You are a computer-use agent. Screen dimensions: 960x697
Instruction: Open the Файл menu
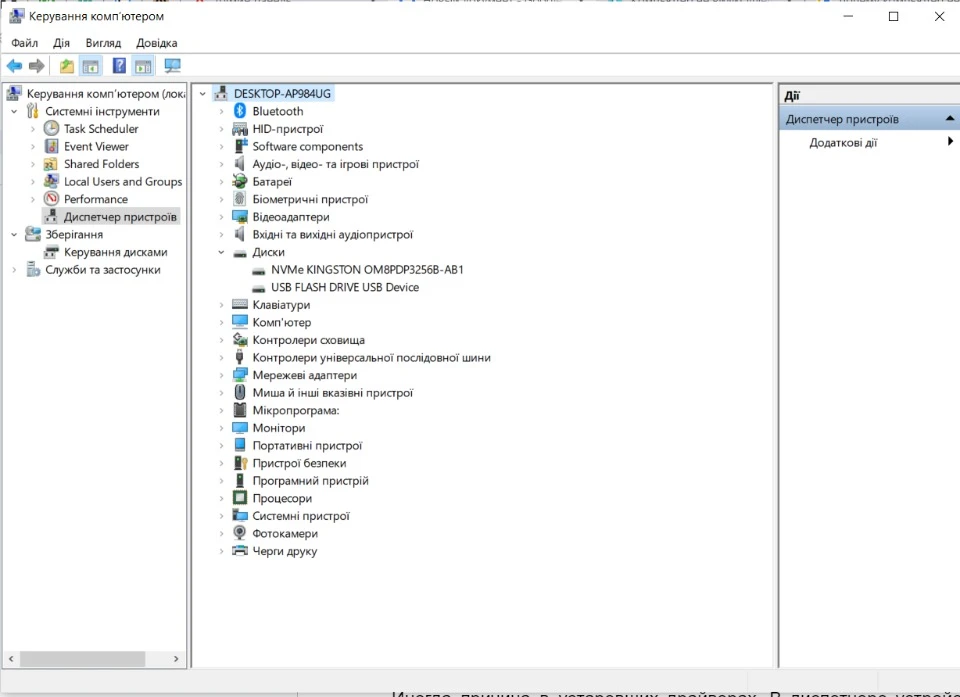click(24, 43)
